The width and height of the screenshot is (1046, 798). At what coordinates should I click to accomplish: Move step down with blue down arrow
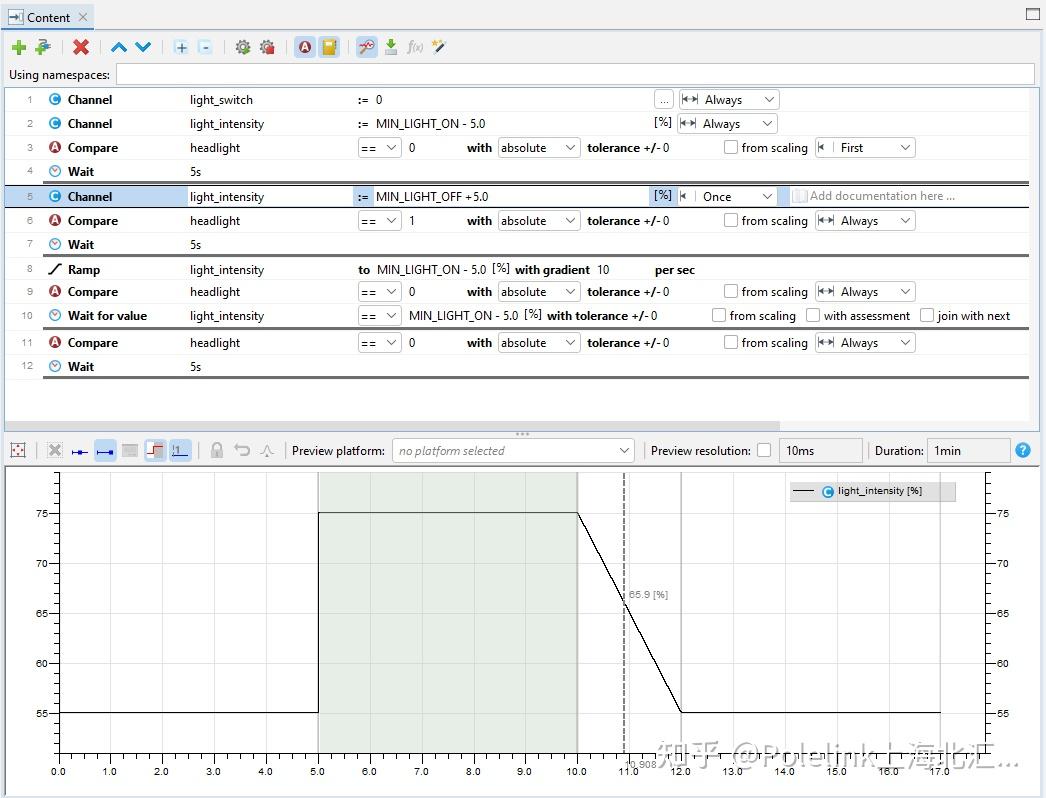pos(143,47)
